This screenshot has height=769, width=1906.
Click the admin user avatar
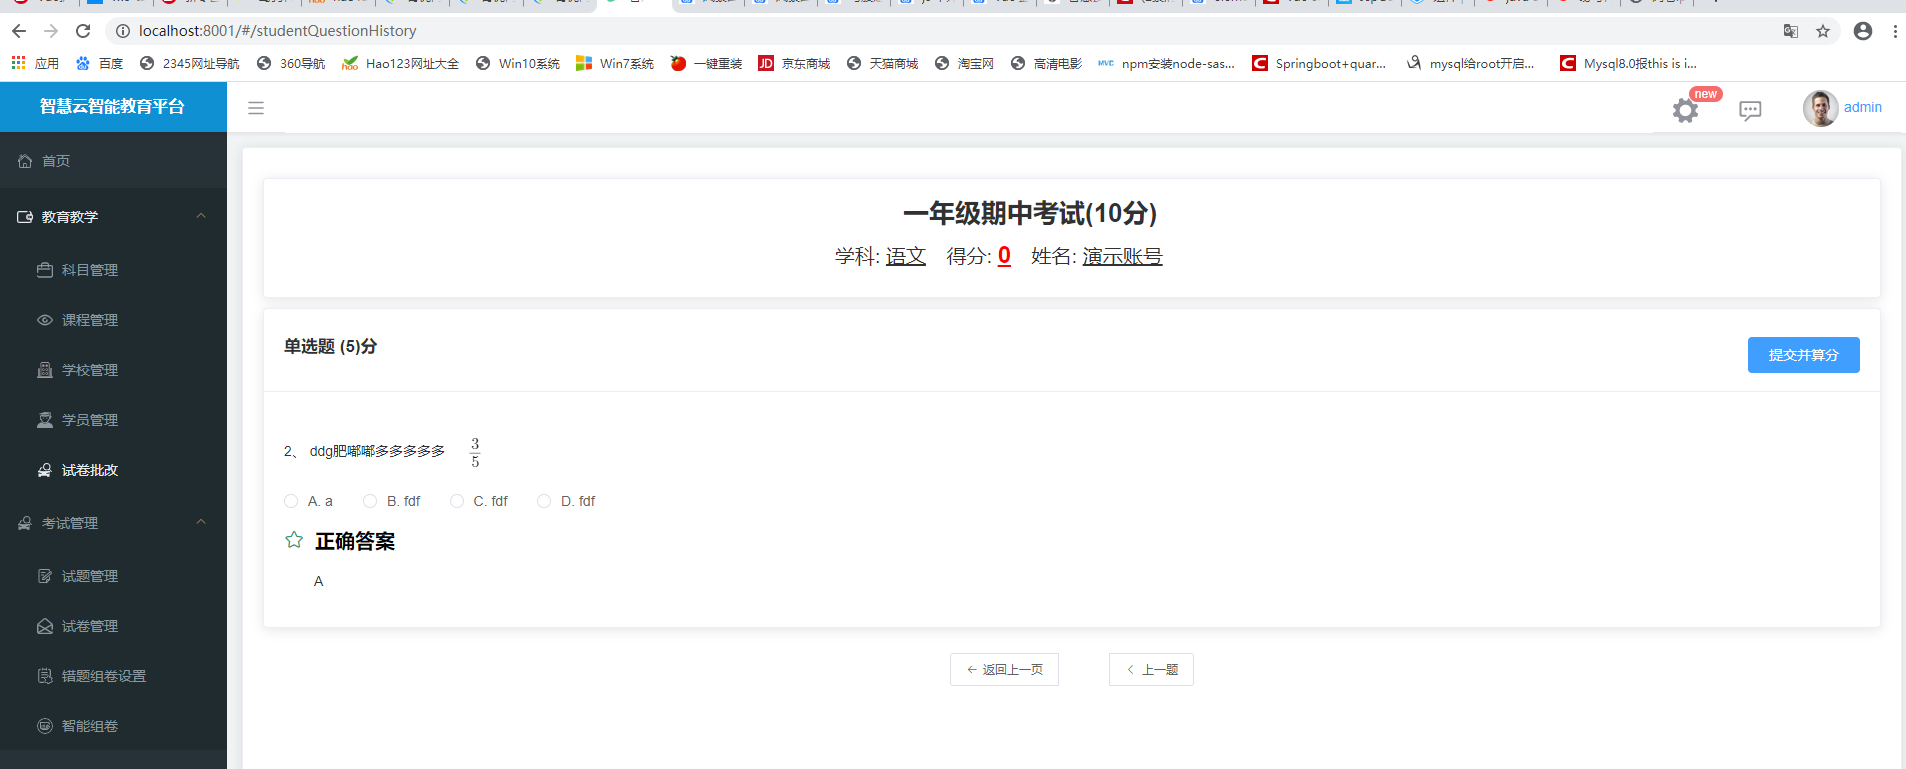1820,108
